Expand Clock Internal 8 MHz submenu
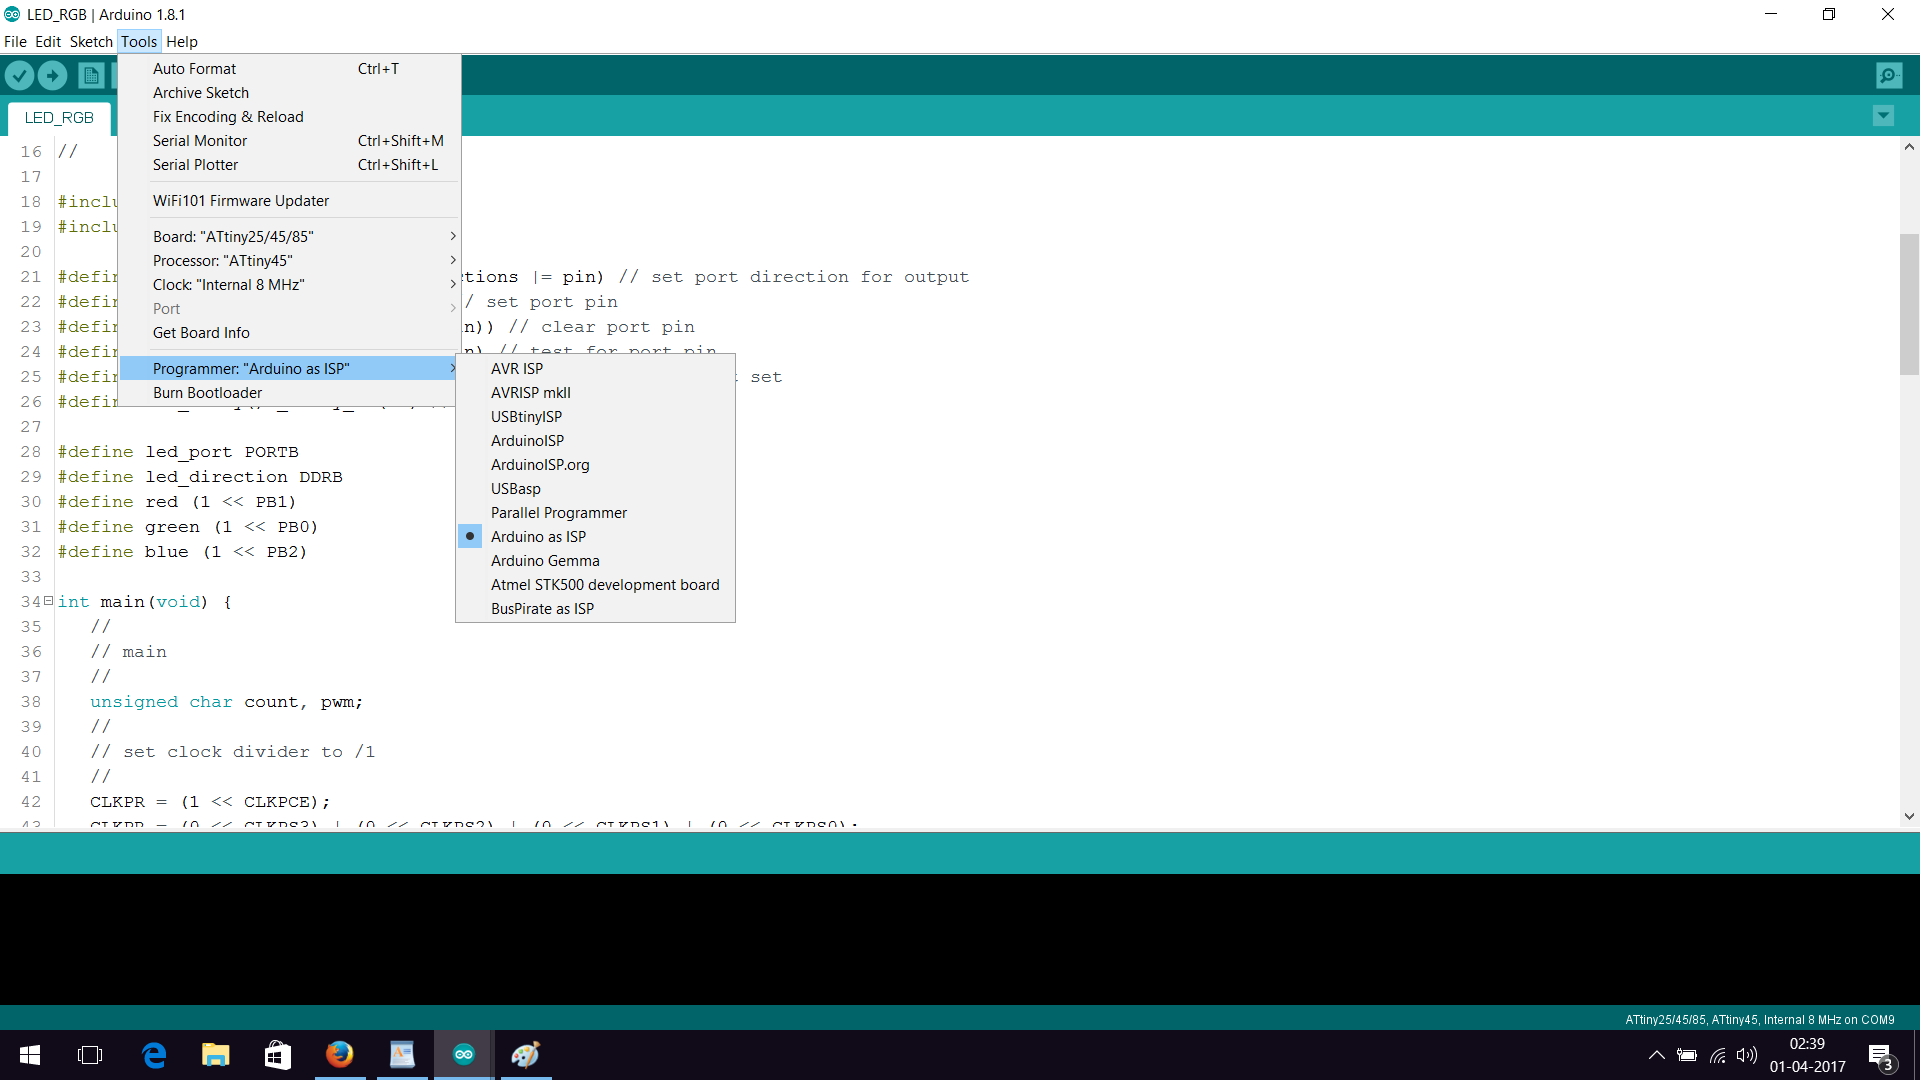Image resolution: width=1920 pixels, height=1080 pixels. pyautogui.click(x=289, y=285)
